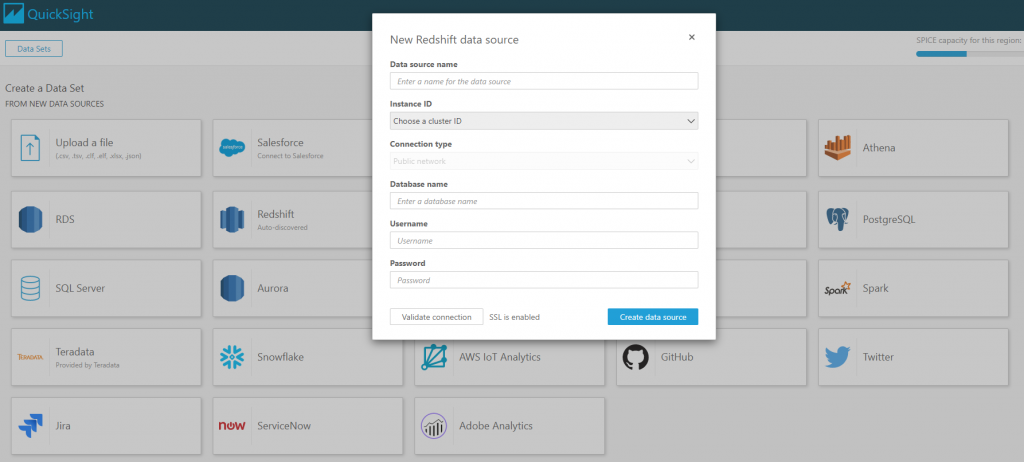Select the Snowflake icon
This screenshot has width=1024, height=462.
pos(232,357)
